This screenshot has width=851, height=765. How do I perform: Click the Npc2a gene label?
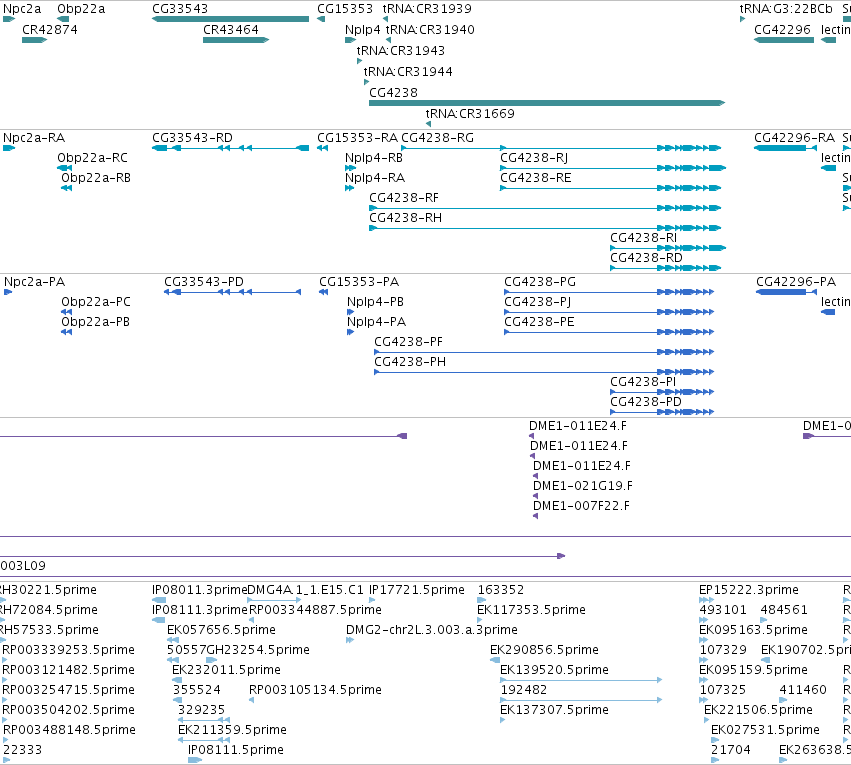pos(22,9)
